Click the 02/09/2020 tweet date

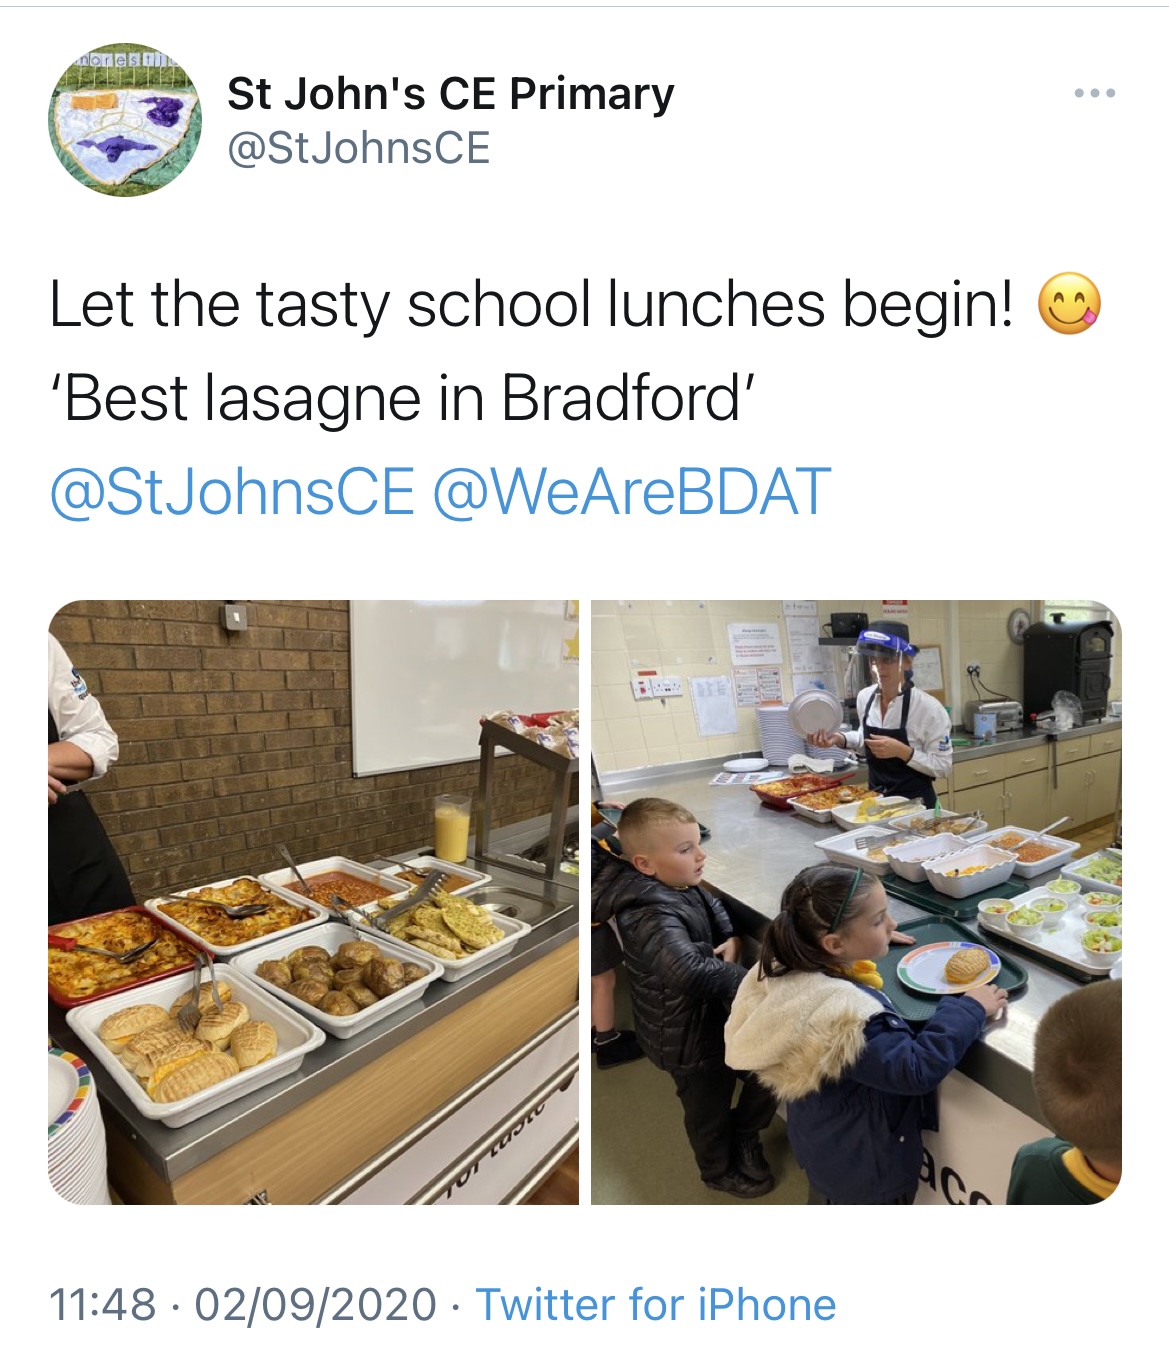(316, 1304)
